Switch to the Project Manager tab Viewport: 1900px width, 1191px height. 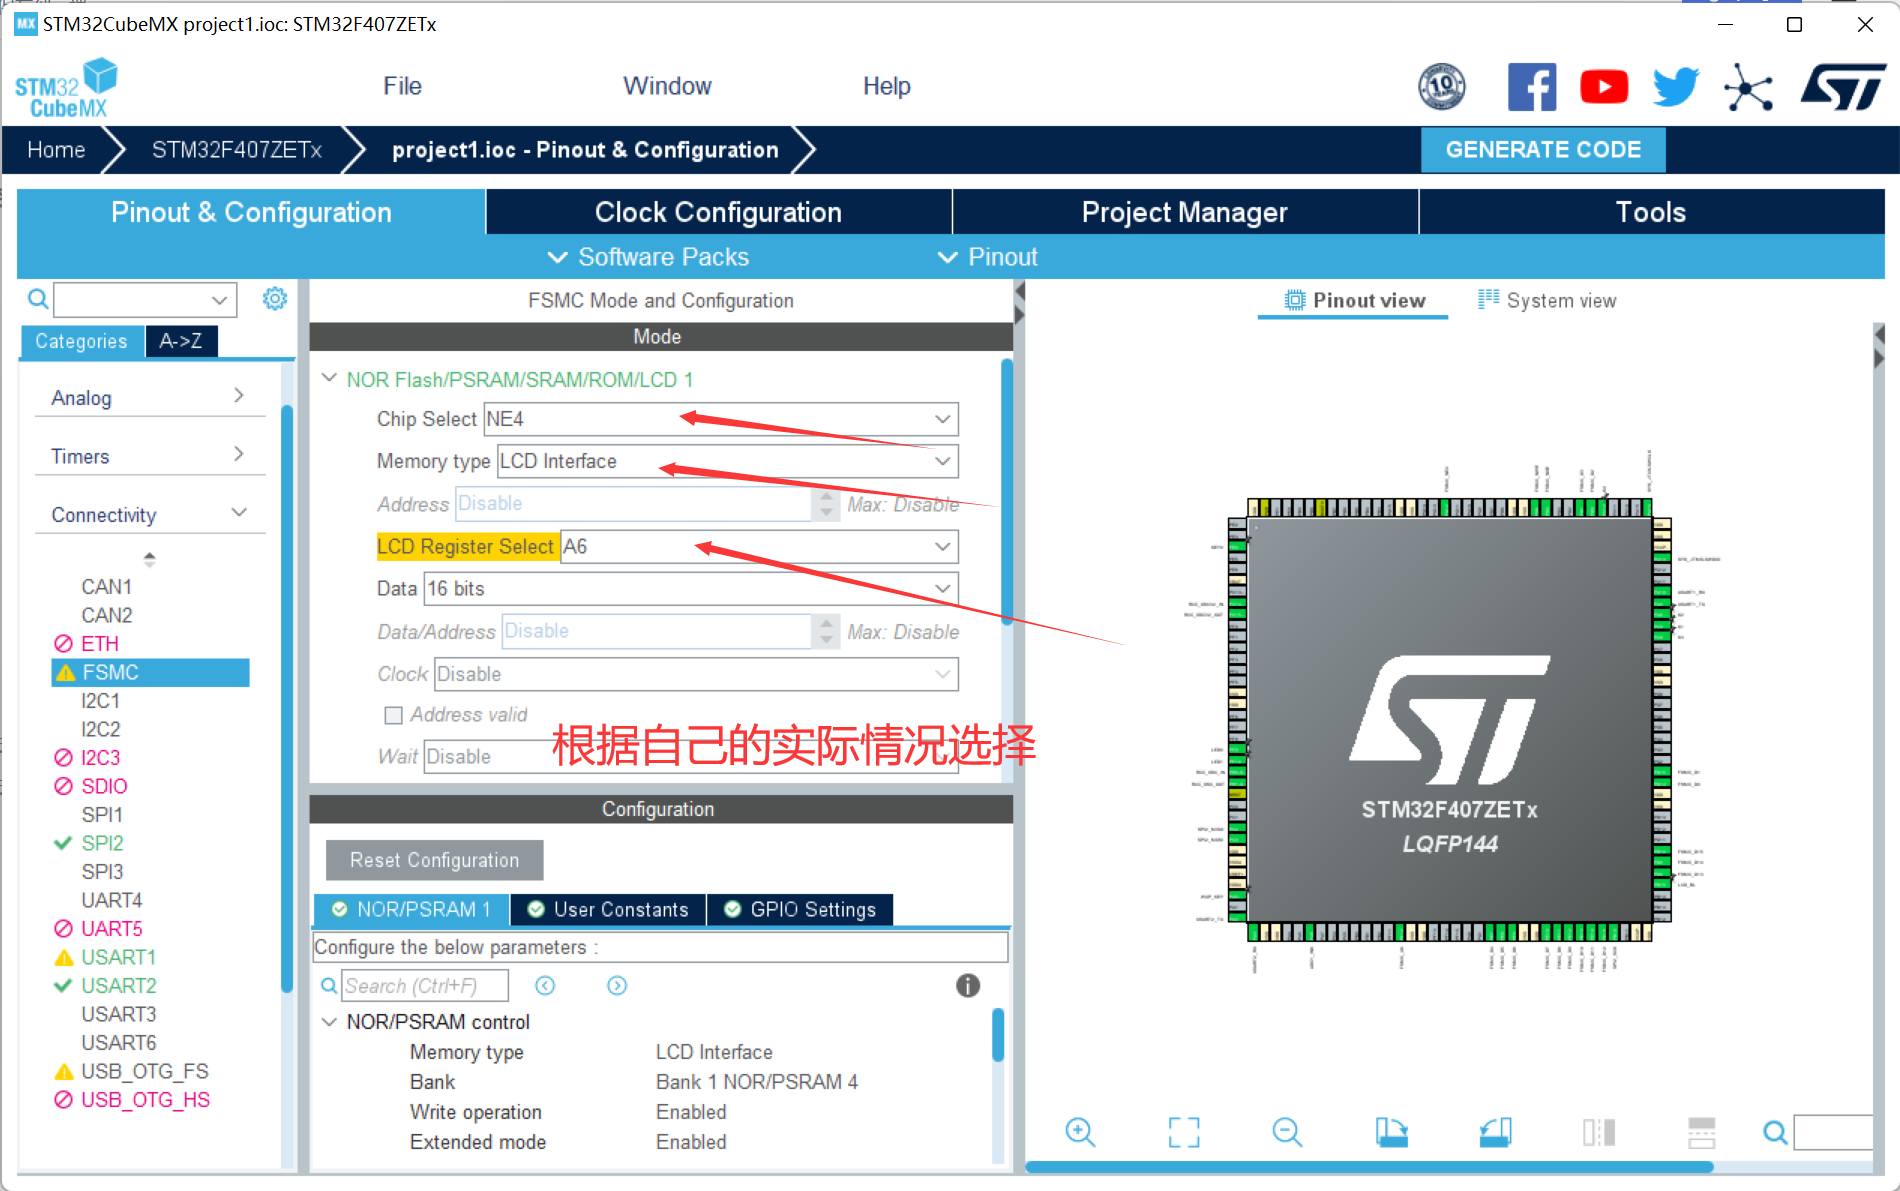coord(1185,212)
